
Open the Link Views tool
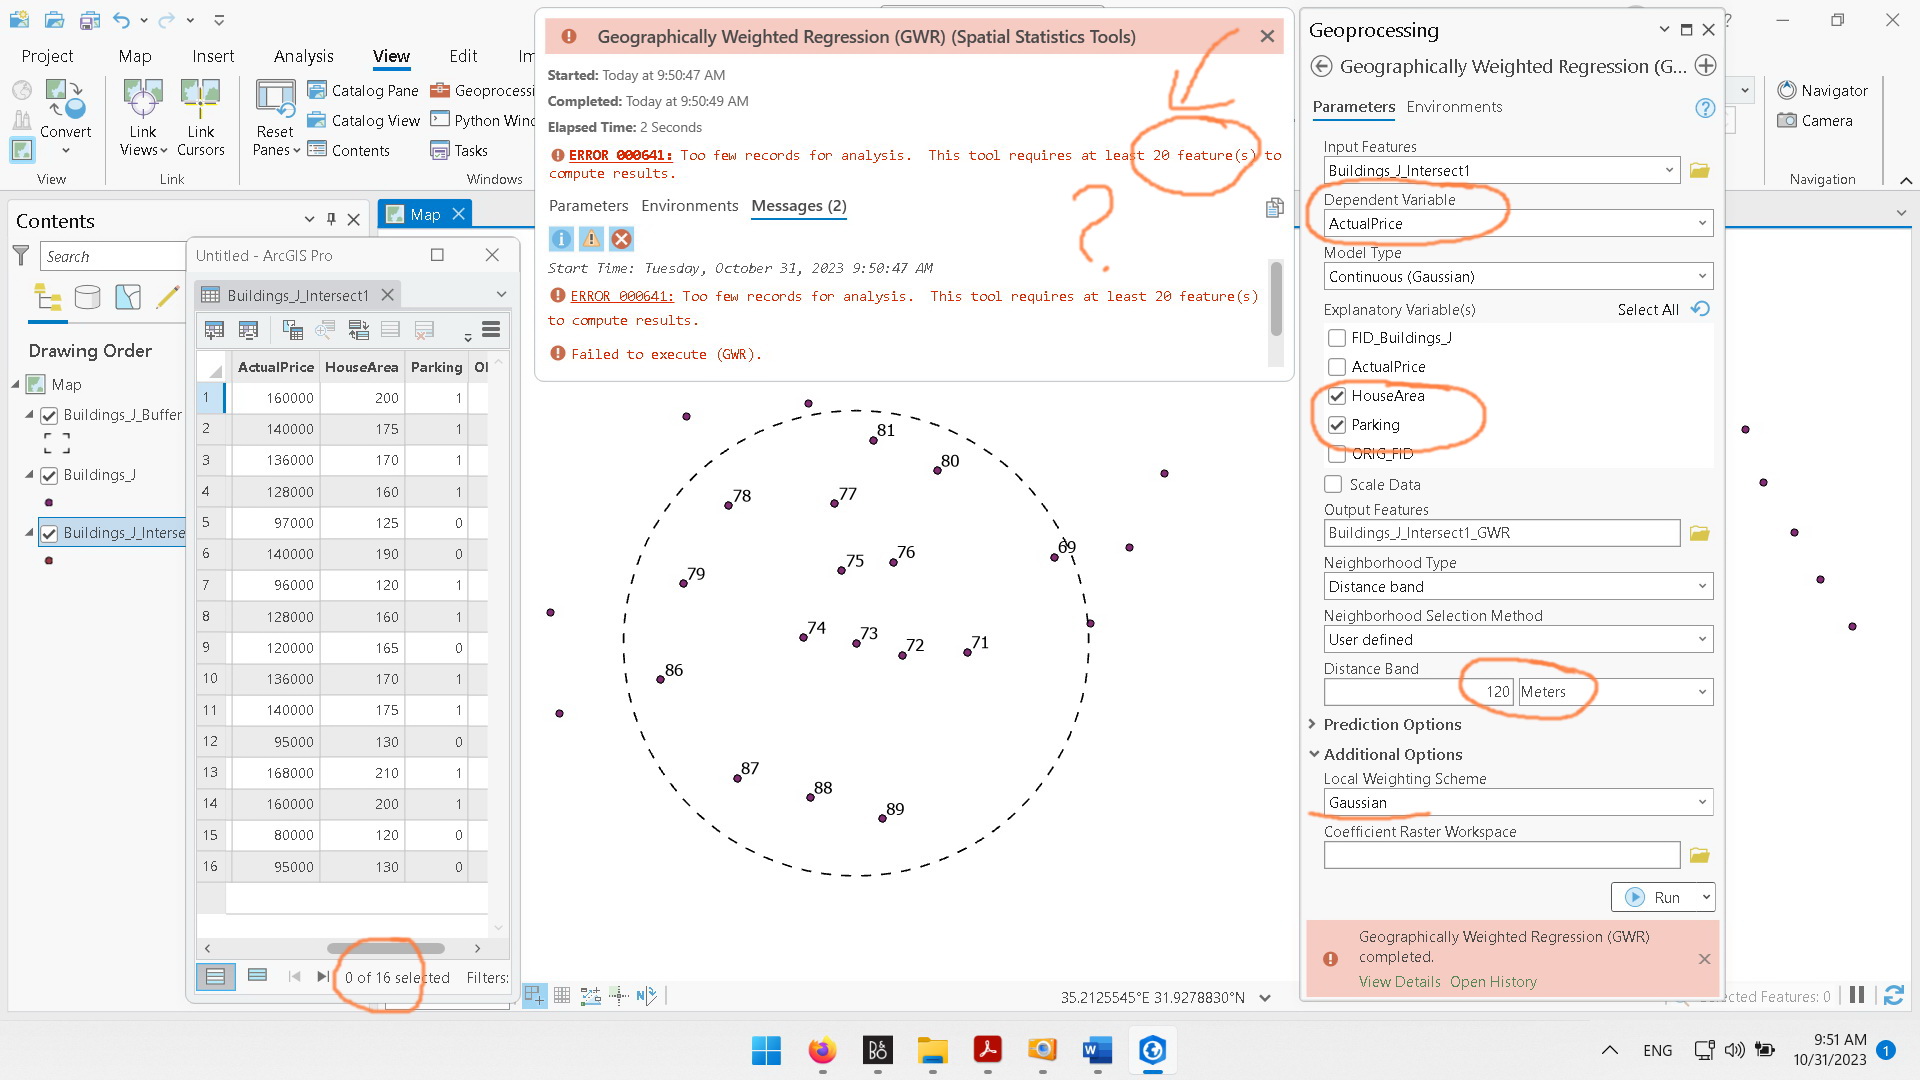coord(143,118)
